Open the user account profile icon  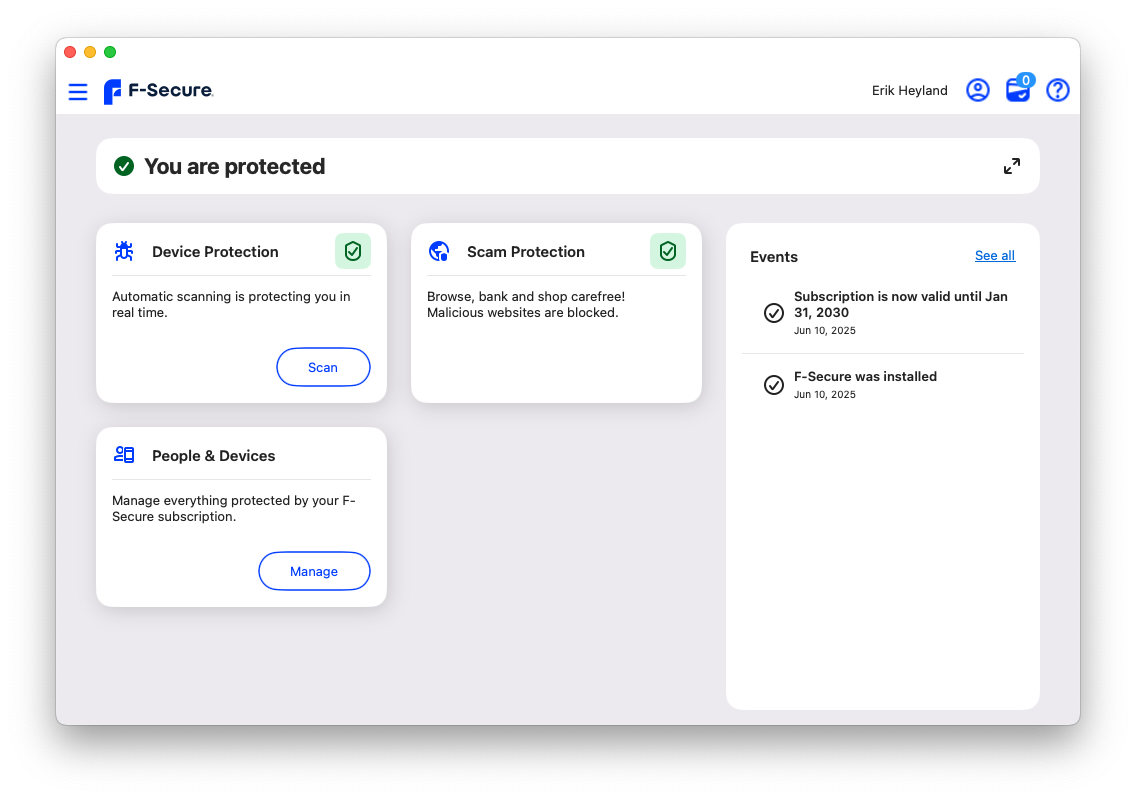click(977, 91)
